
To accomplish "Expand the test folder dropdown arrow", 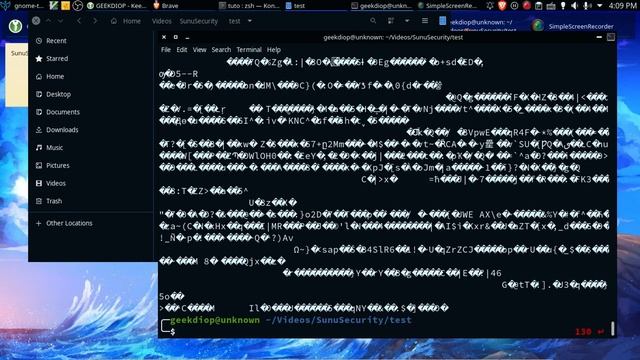I will (250, 21).
